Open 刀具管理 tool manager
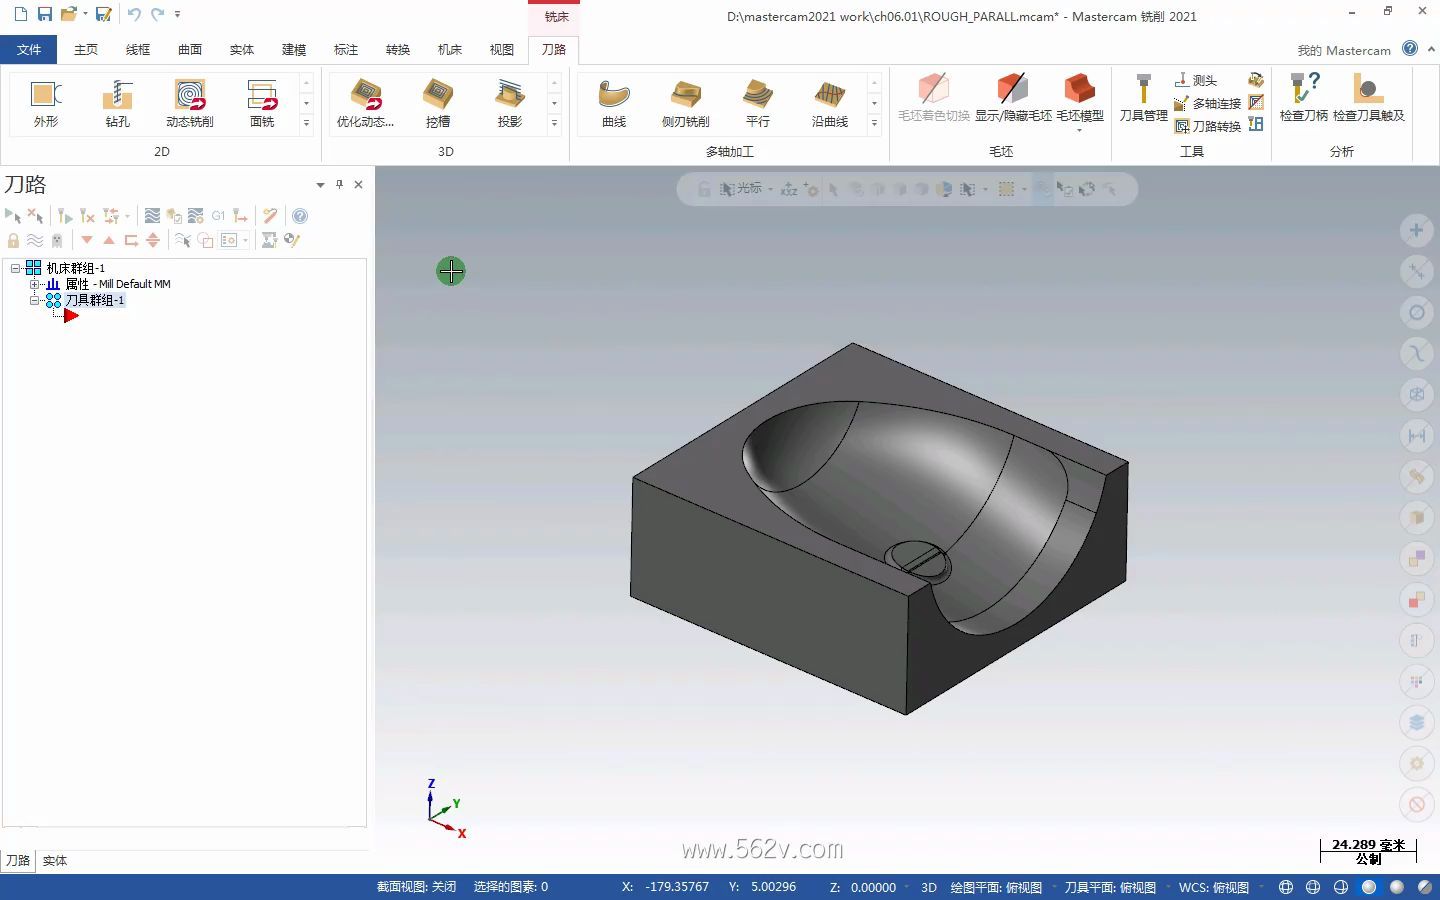 (x=1143, y=98)
